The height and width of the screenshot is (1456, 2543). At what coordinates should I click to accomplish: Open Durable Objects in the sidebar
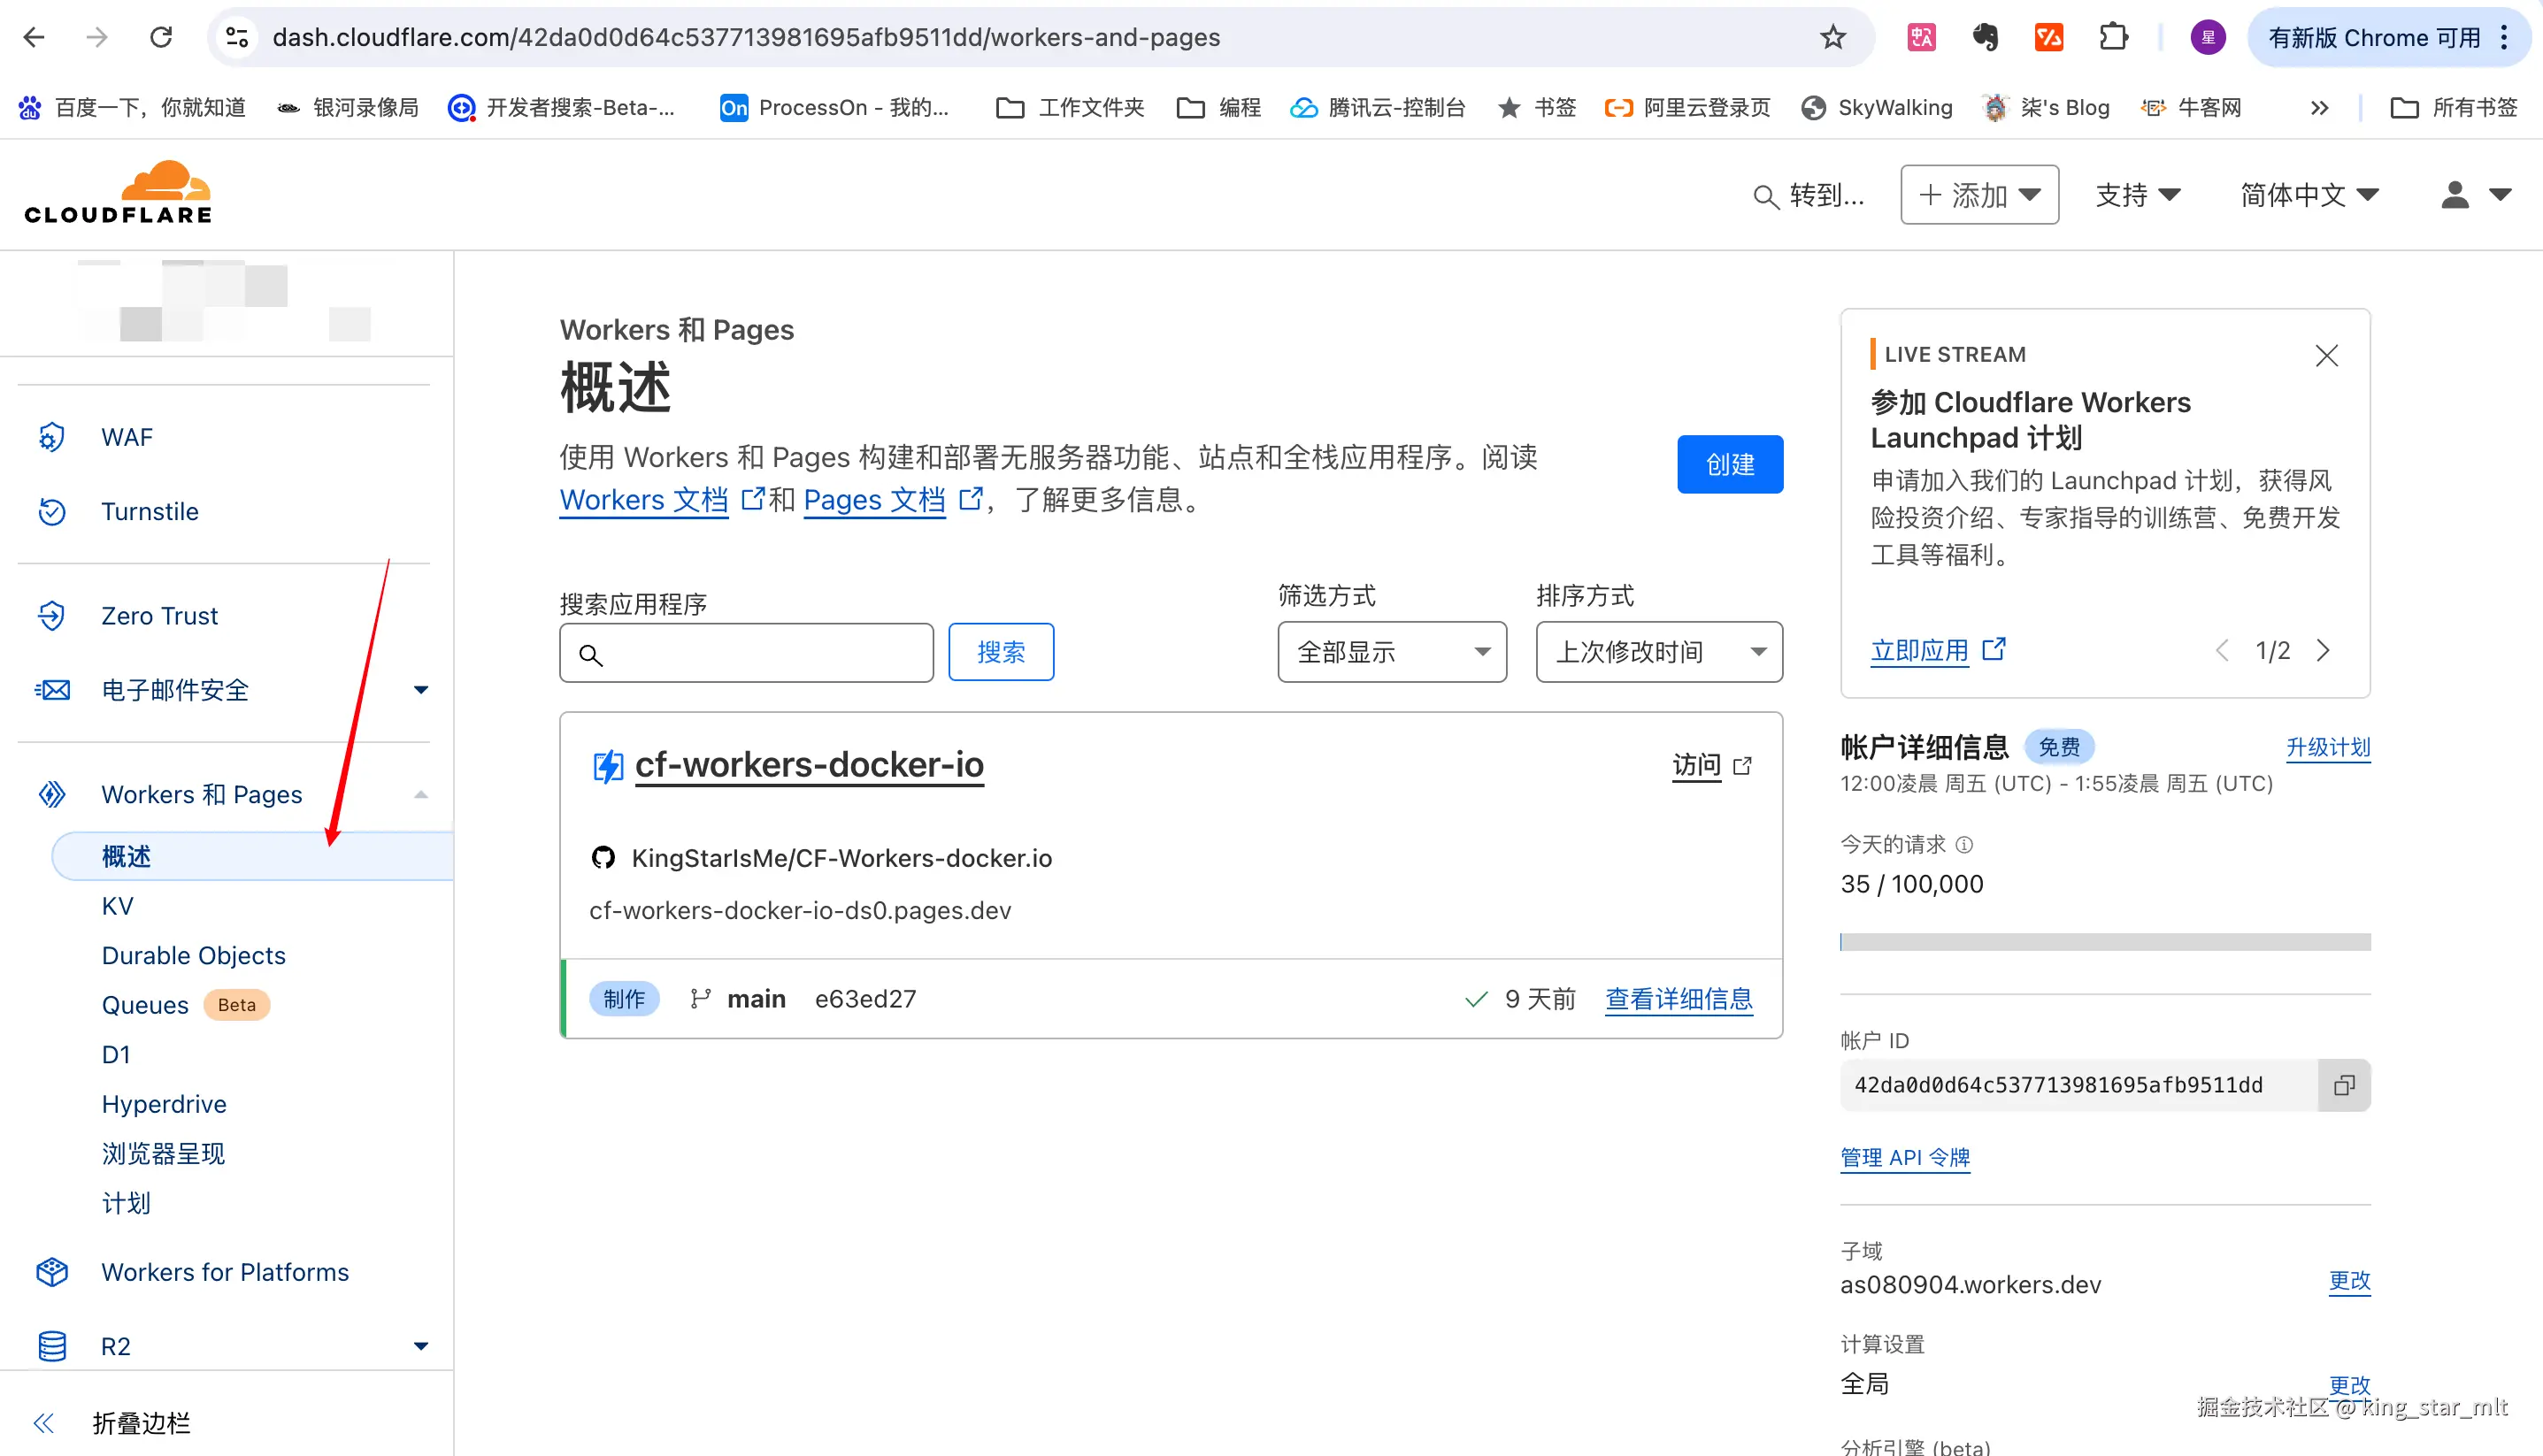click(193, 955)
